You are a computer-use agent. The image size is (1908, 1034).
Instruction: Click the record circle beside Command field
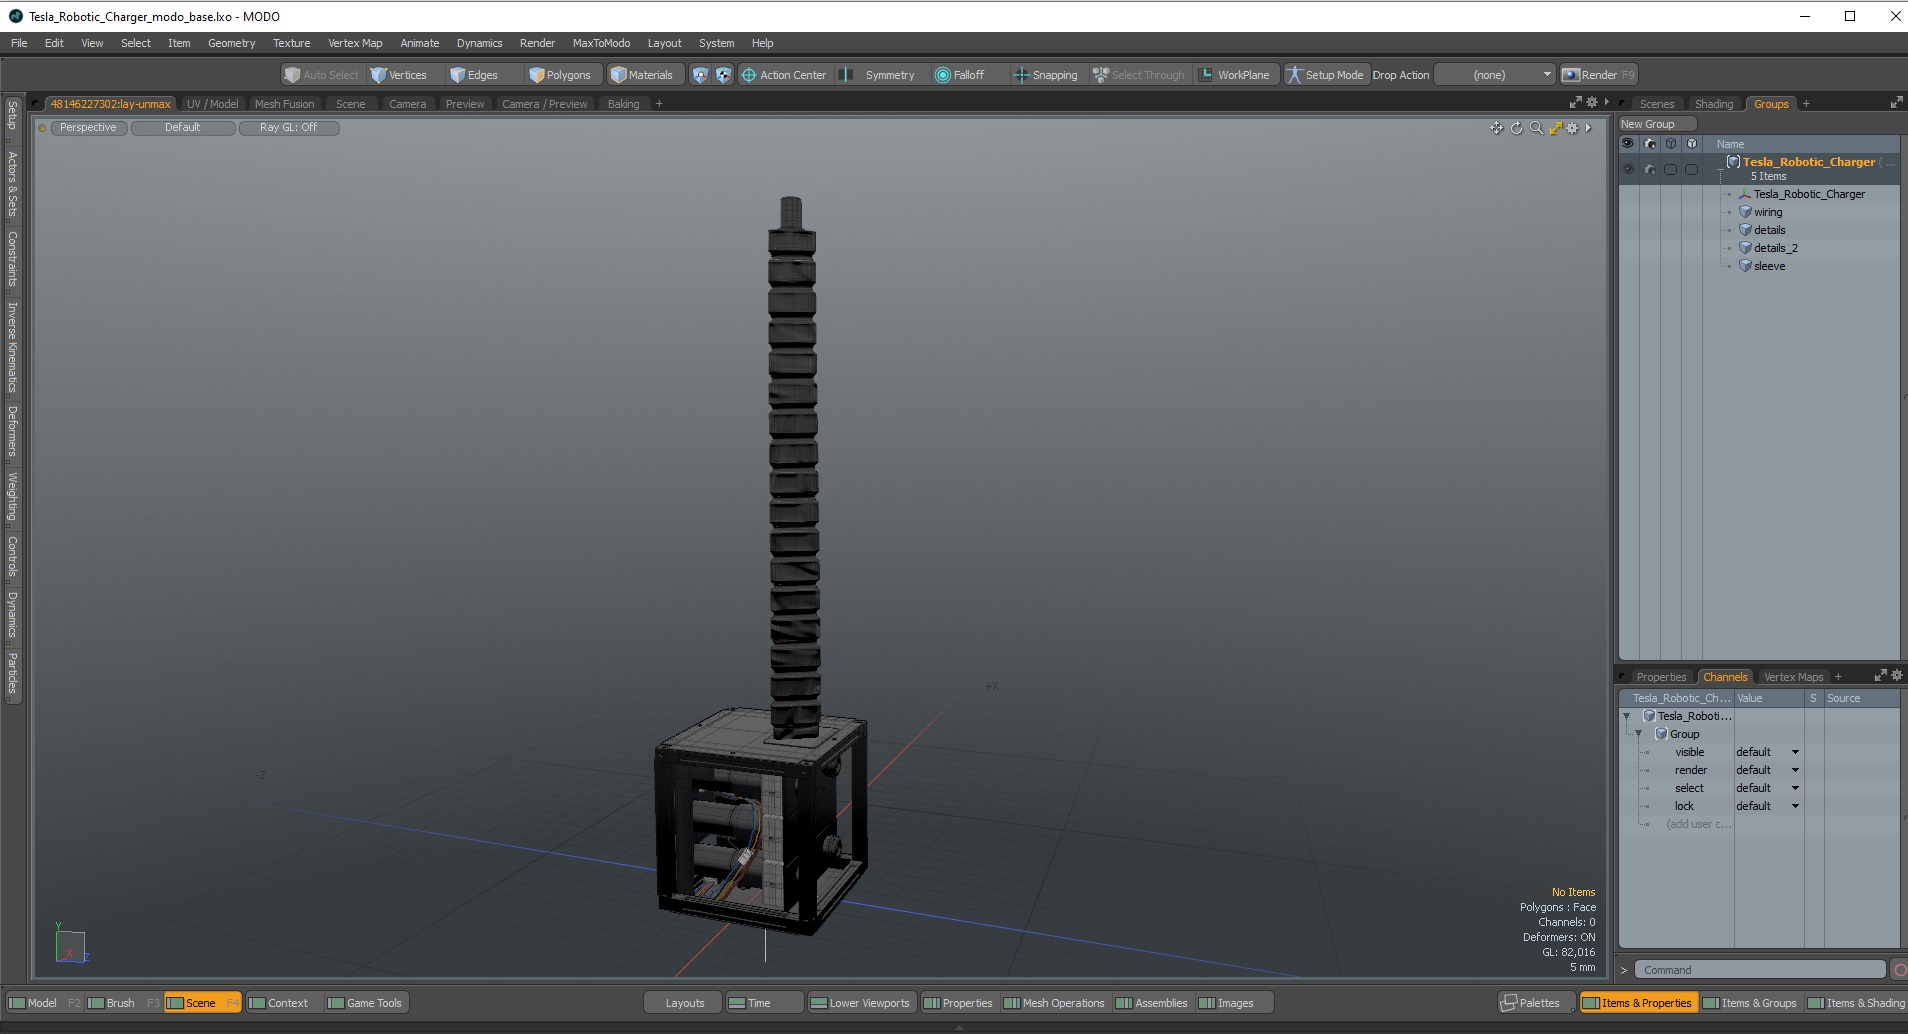point(1899,970)
